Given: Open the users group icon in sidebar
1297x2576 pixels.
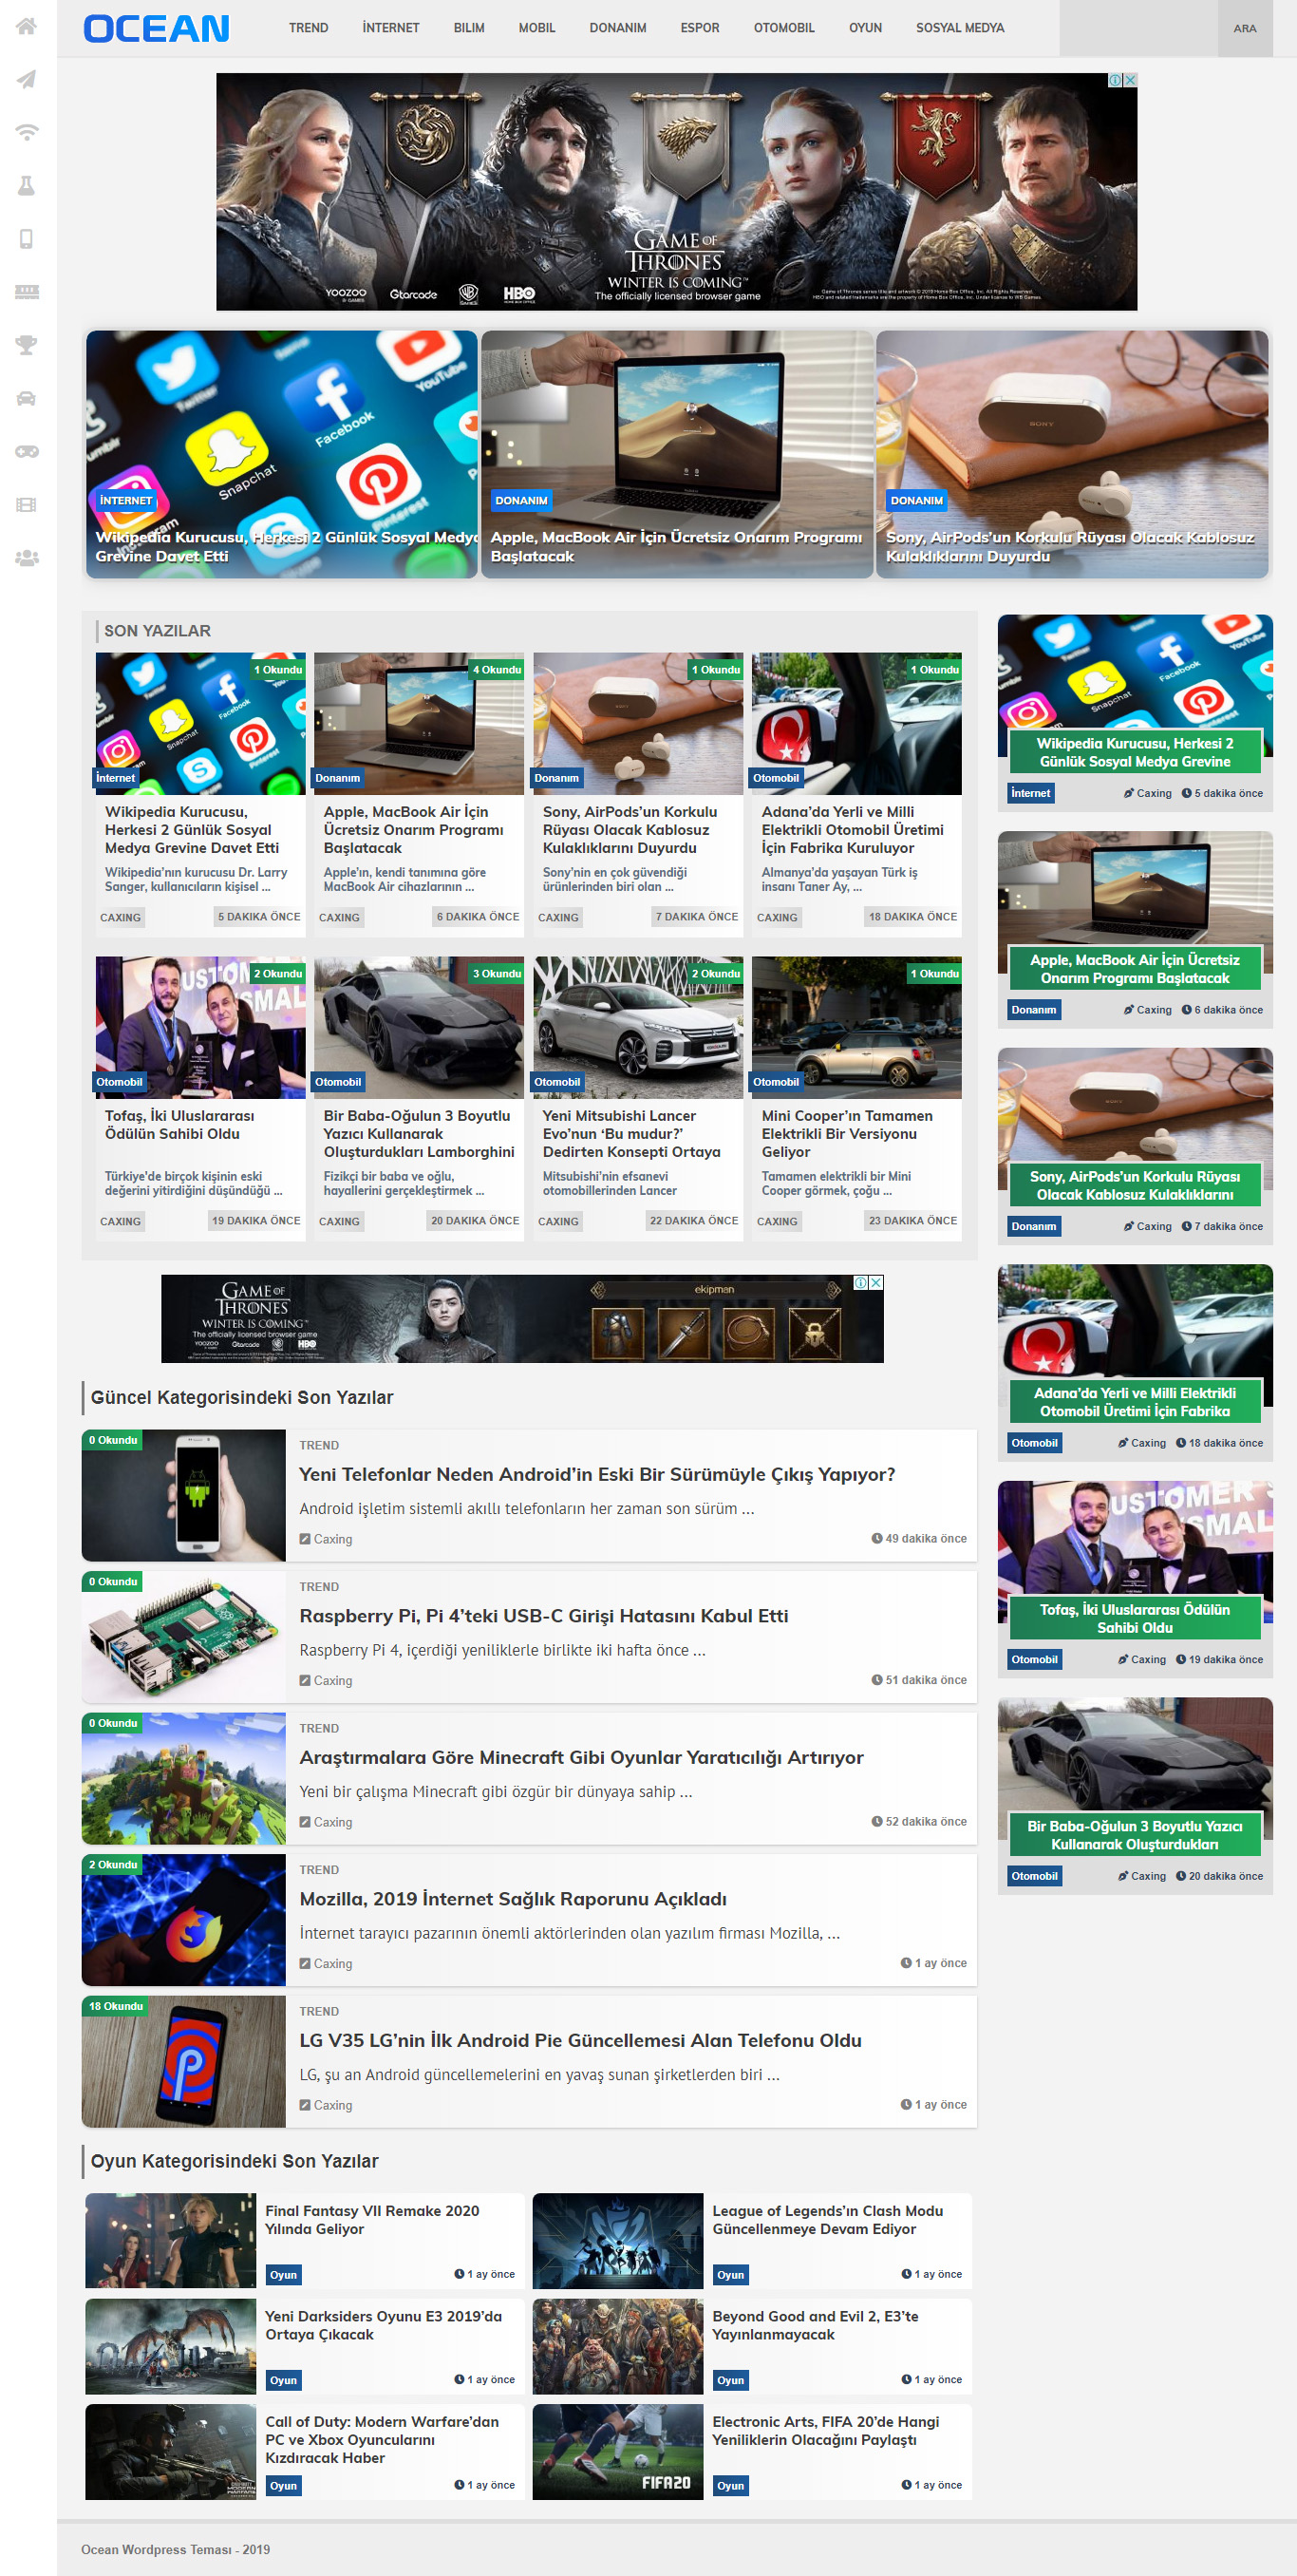Looking at the screenshot, I should 27,558.
